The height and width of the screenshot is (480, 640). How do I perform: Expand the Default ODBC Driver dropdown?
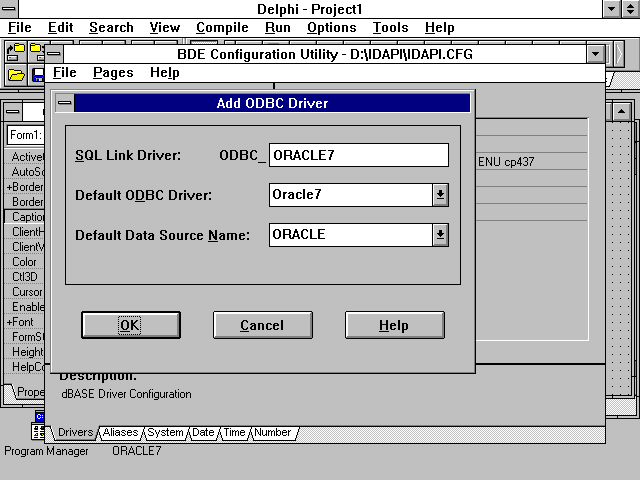coord(440,195)
